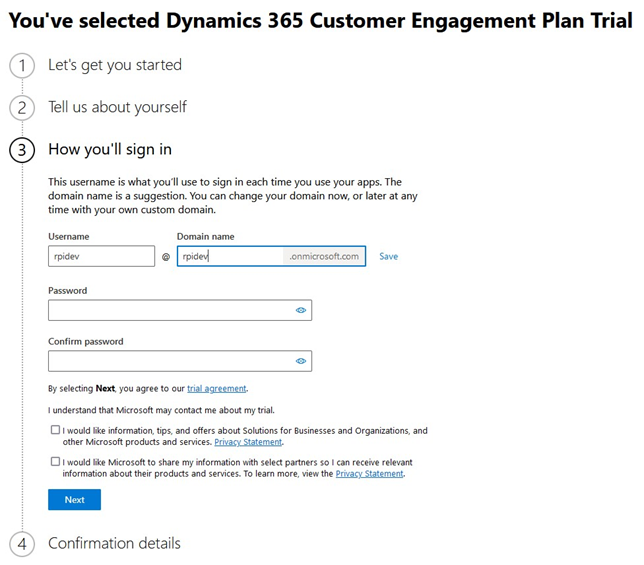This screenshot has height=565, width=644.
Task: Open Privacy Statement link under the partners checkbox
Action: coord(369,474)
